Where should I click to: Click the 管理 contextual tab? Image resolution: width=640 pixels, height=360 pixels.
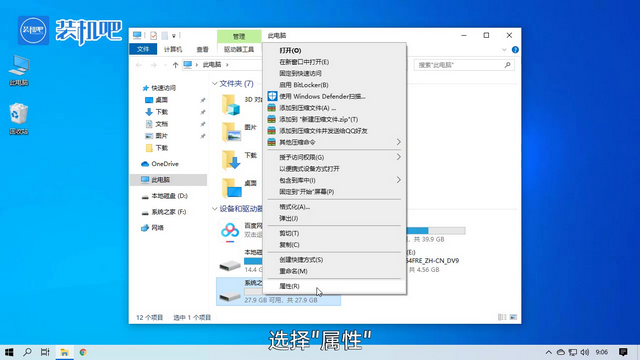pos(239,36)
